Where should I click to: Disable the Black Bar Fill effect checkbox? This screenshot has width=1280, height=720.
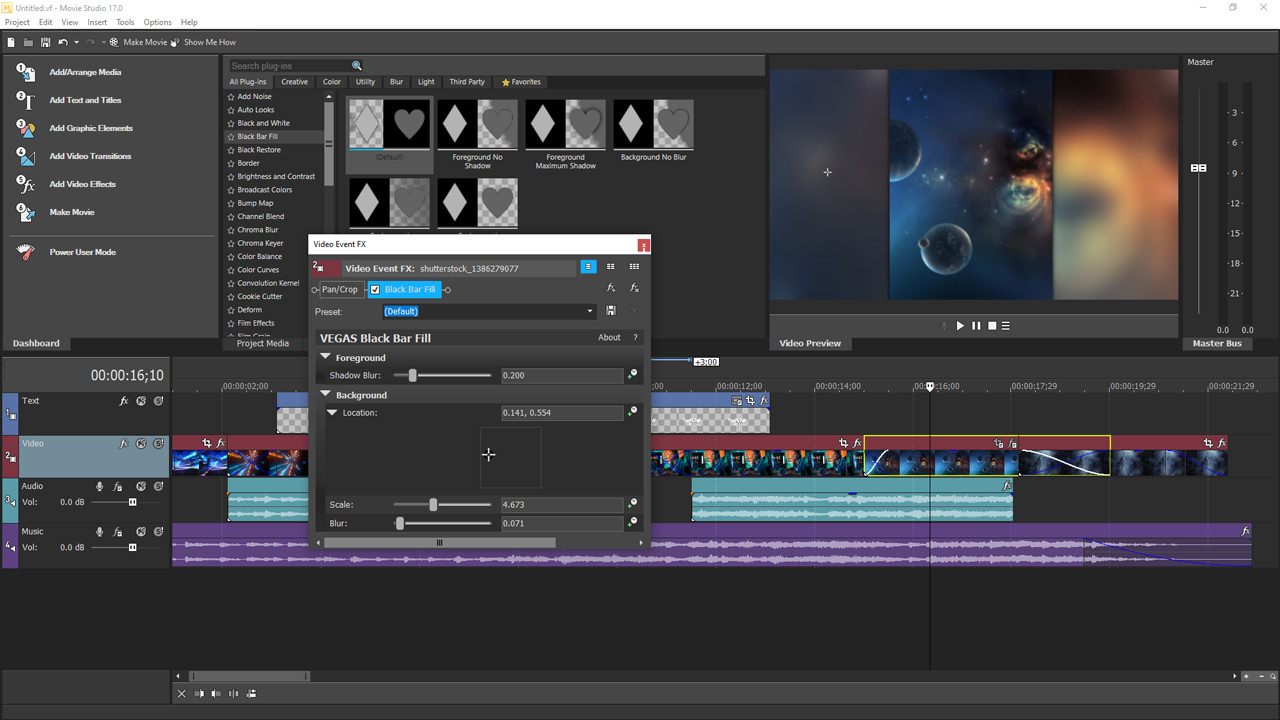tap(374, 289)
